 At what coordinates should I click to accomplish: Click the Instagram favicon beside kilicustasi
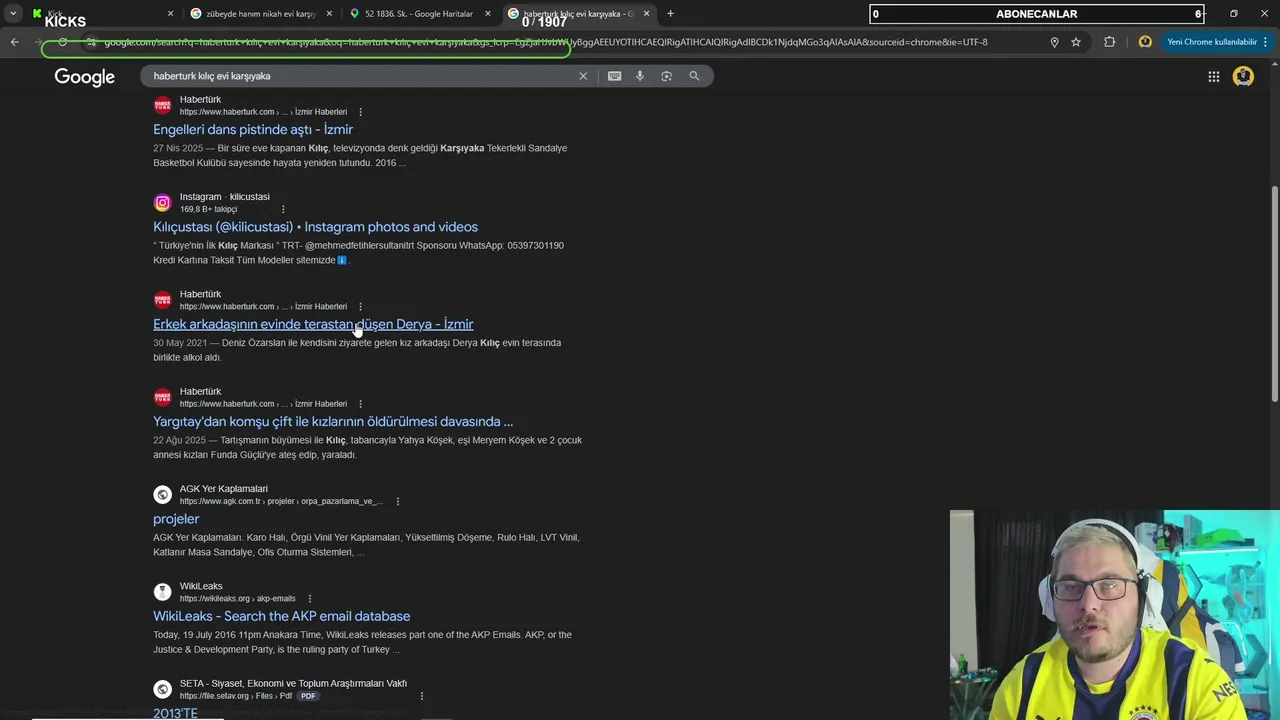[x=162, y=203]
